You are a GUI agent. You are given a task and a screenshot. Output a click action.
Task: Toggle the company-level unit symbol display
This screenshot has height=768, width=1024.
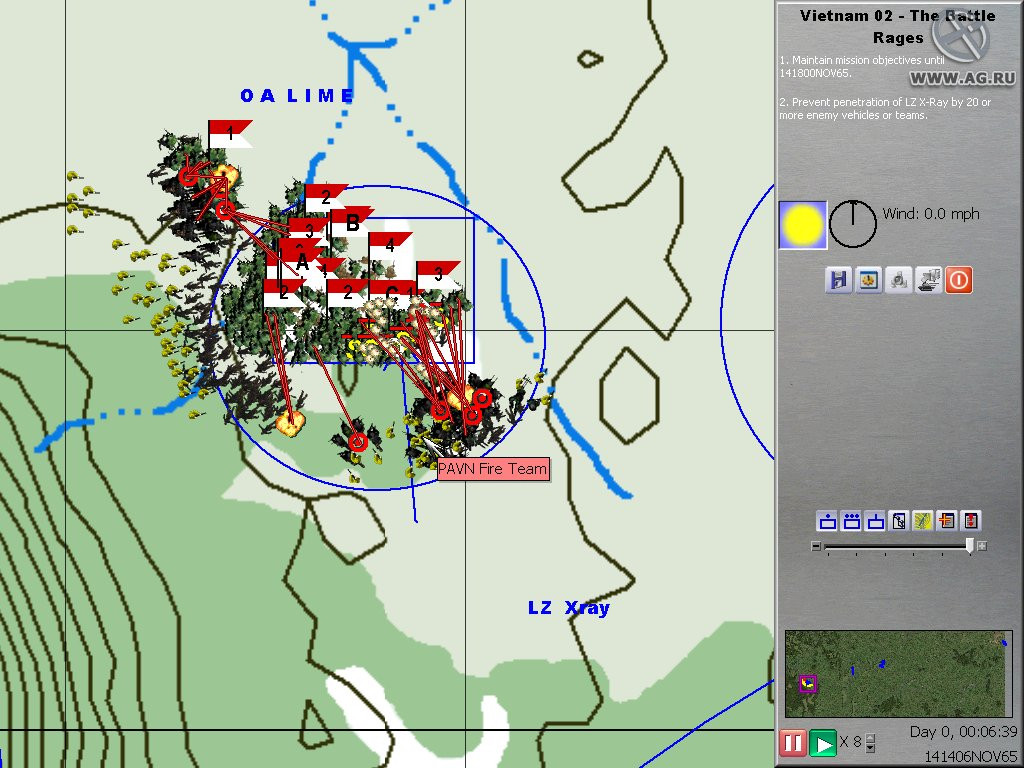point(875,521)
